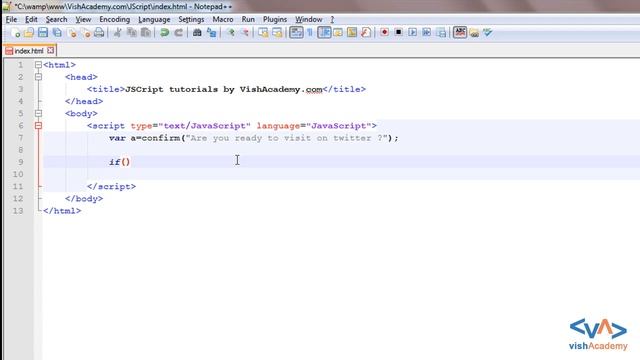Stop macro recording (black square)
This screenshot has width=640, height=360.
[398, 33]
